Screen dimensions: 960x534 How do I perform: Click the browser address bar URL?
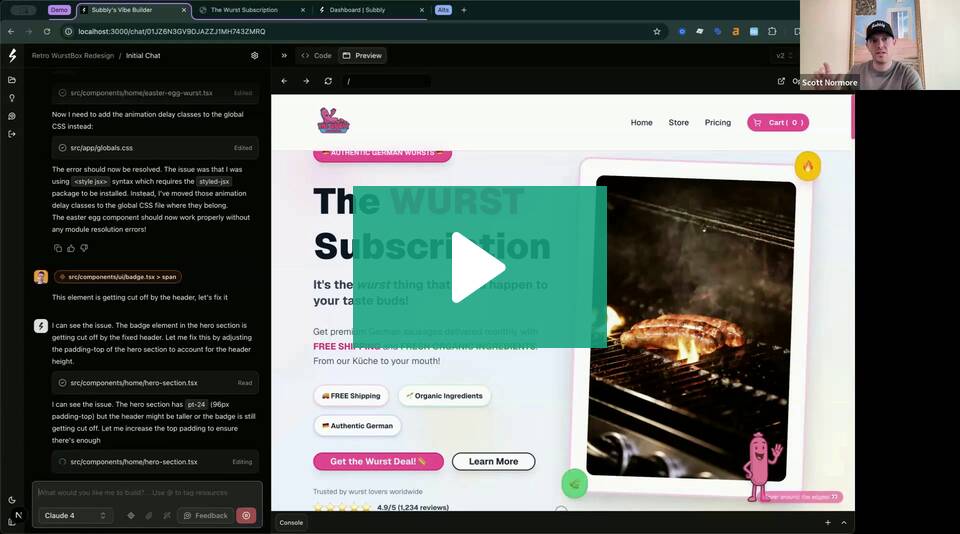pyautogui.click(x=172, y=31)
